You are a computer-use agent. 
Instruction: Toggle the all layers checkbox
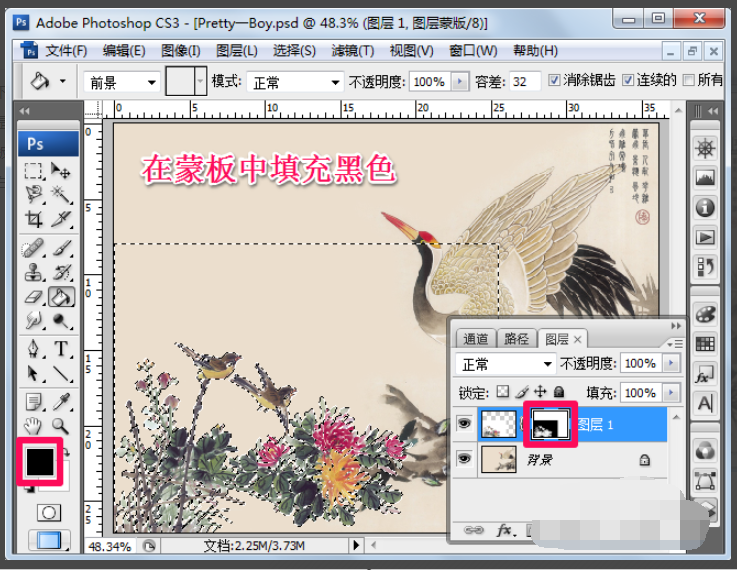point(689,80)
